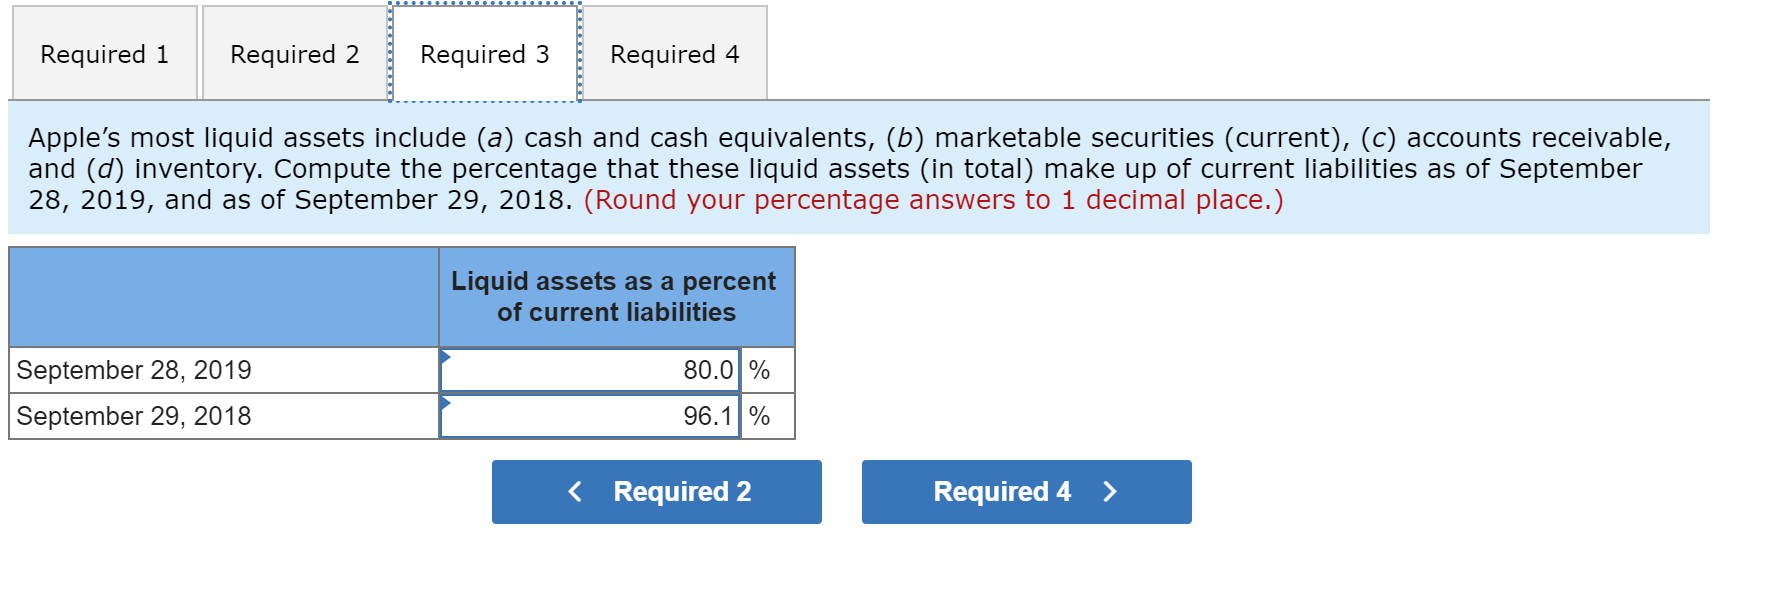Screen dimensions: 1775x601
Task: Click the % symbol next to 80.0
Action: [760, 369]
